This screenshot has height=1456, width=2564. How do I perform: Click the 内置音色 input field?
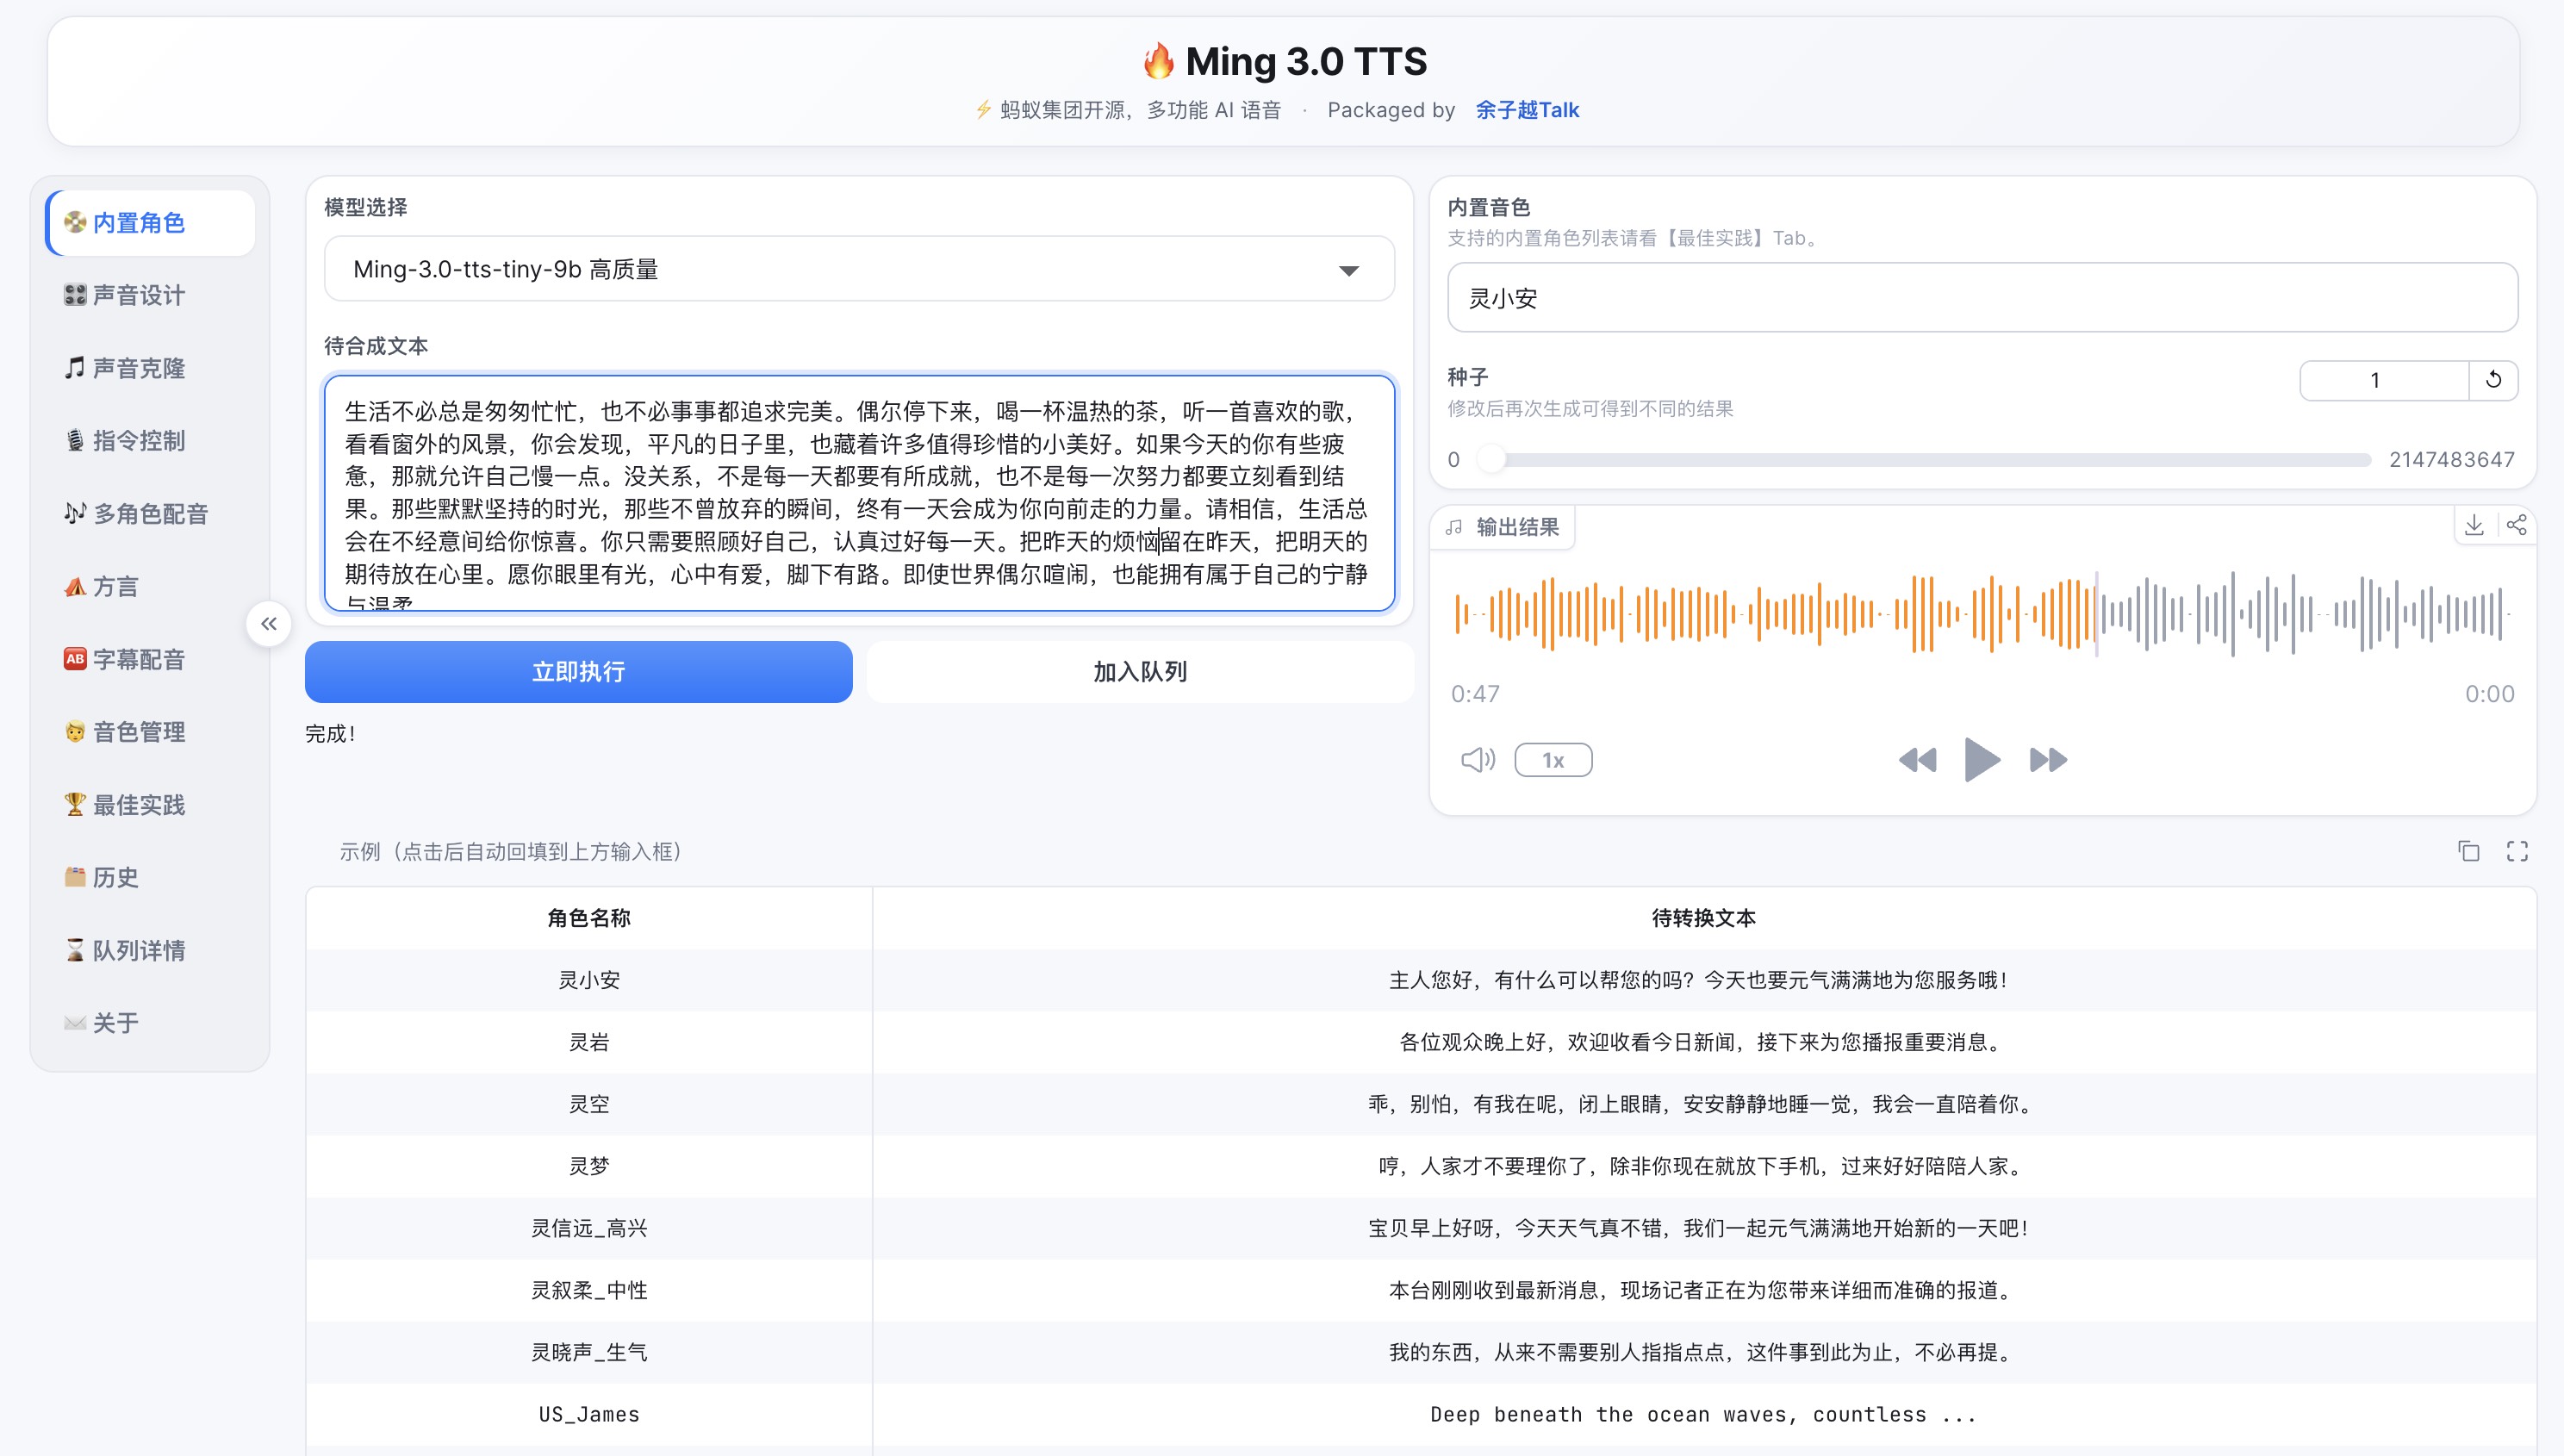click(x=1982, y=298)
